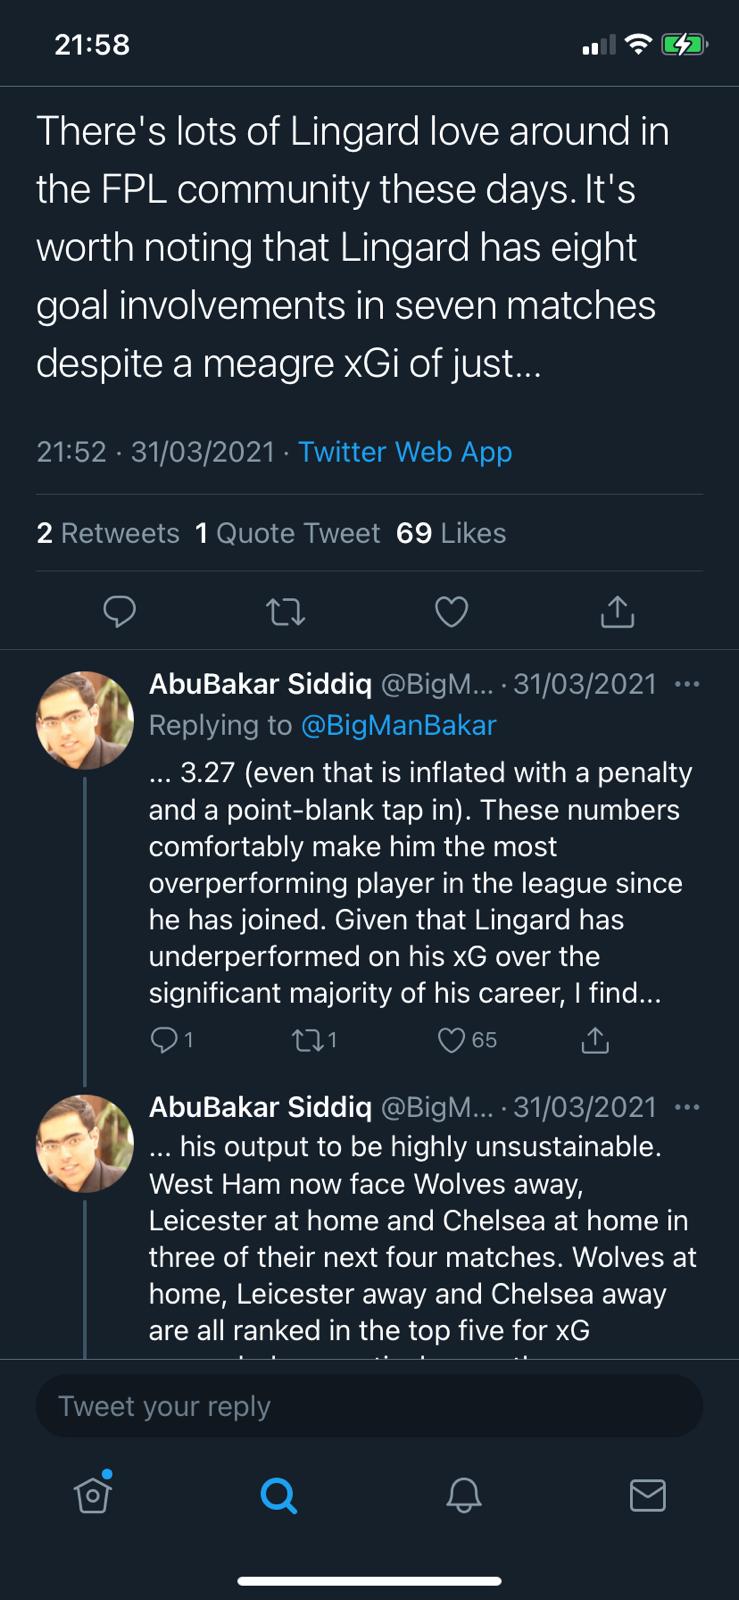Open the Search tab
Image resolution: width=739 pixels, height=1600 pixels.
[x=278, y=1495]
